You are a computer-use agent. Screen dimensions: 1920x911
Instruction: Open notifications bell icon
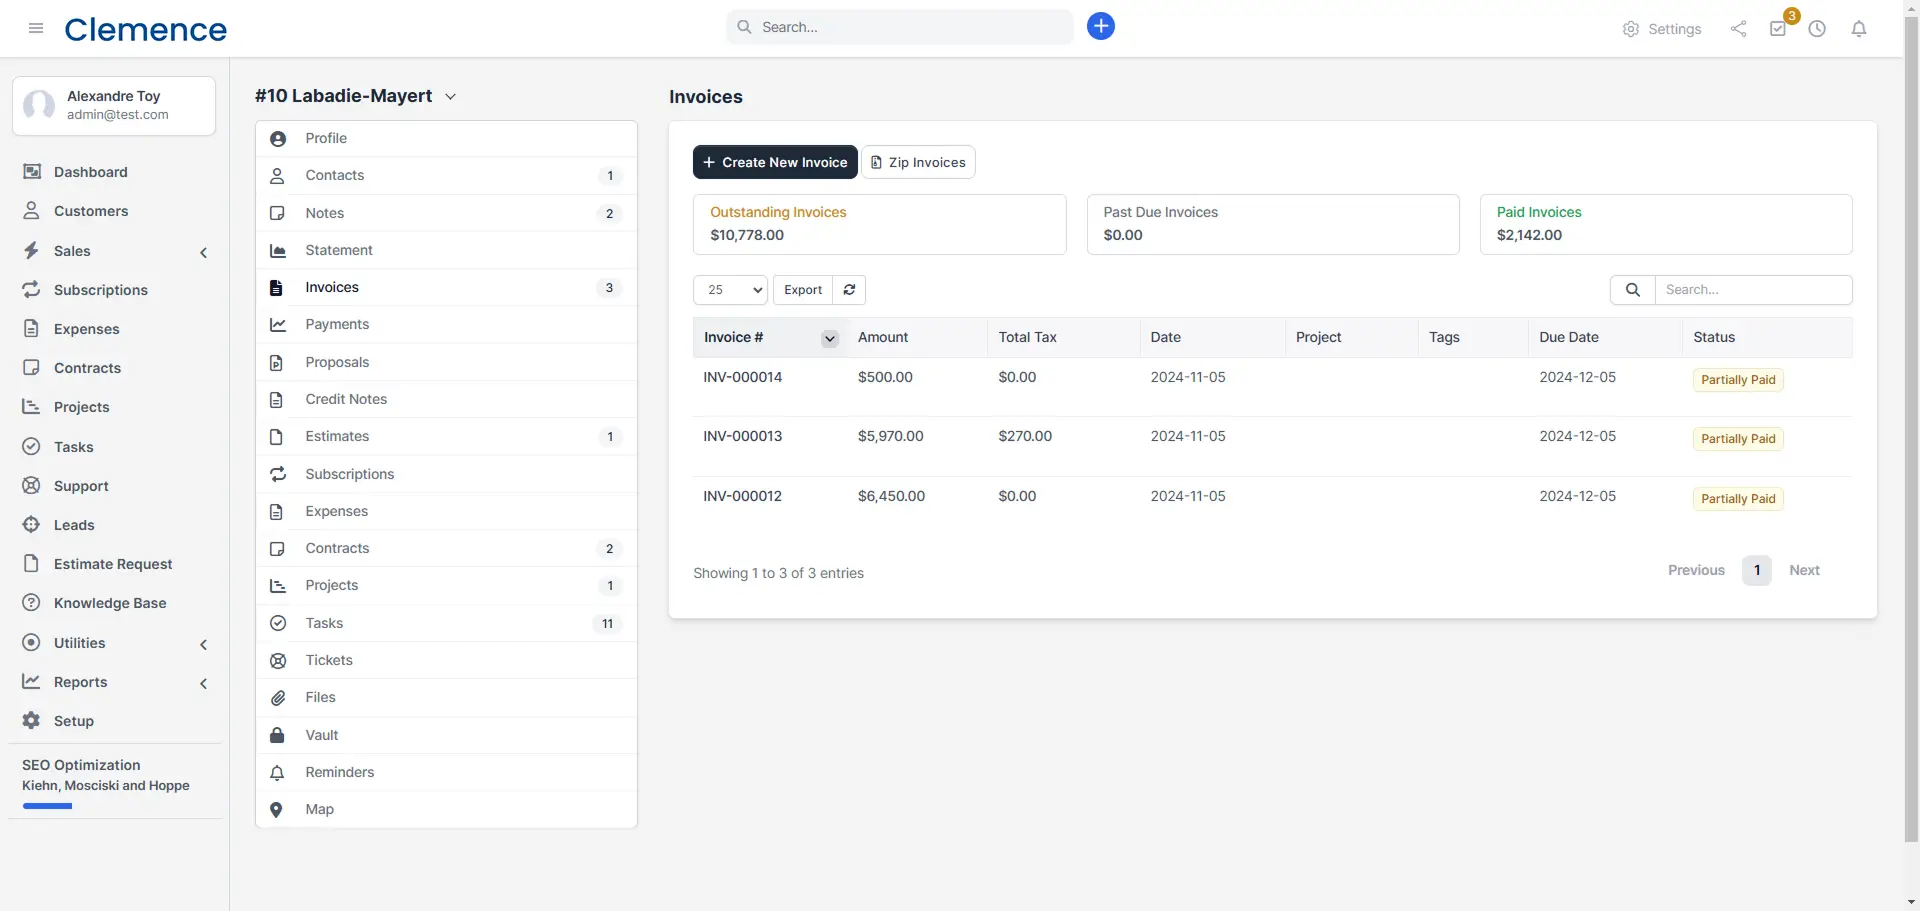click(x=1858, y=29)
